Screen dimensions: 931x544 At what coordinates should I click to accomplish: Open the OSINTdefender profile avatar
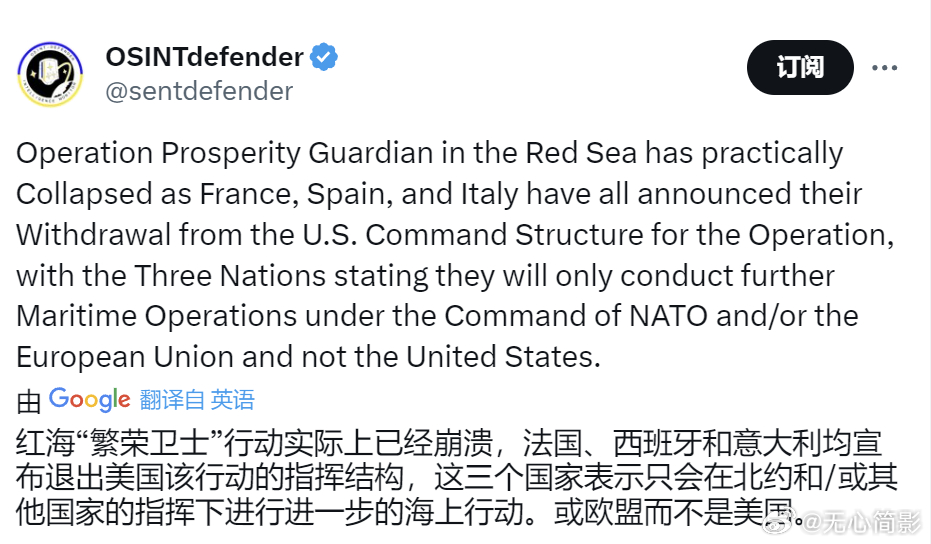click(x=50, y=74)
